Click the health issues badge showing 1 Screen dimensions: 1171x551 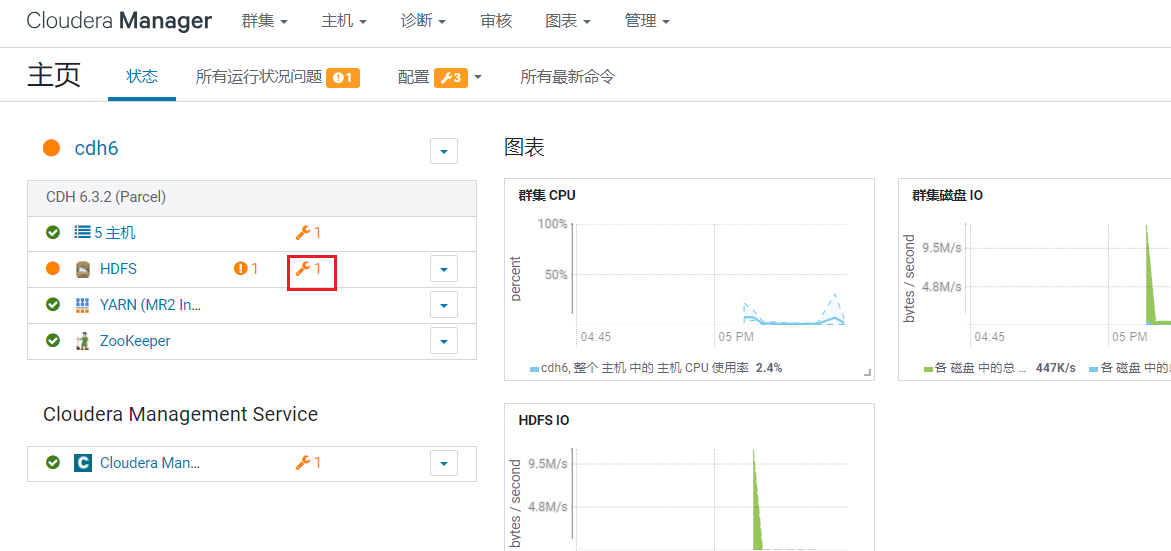343,78
